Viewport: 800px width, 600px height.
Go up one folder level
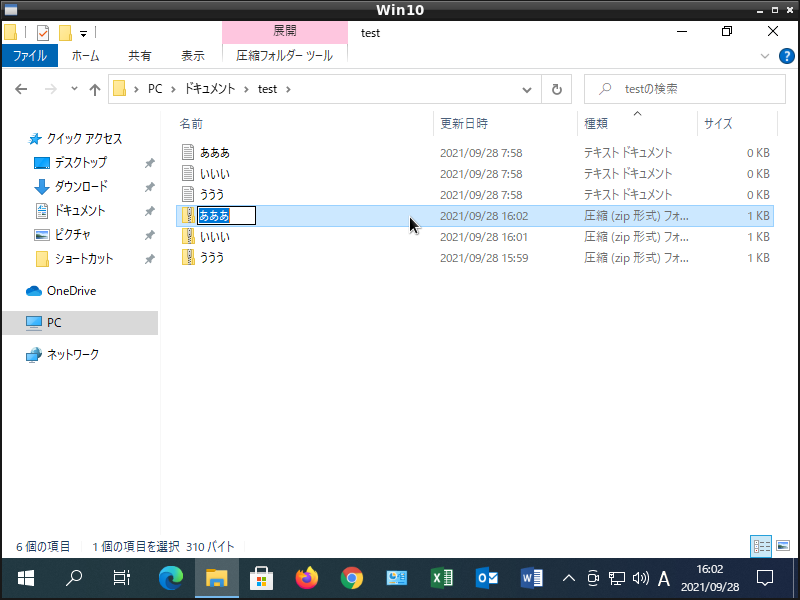coord(94,90)
